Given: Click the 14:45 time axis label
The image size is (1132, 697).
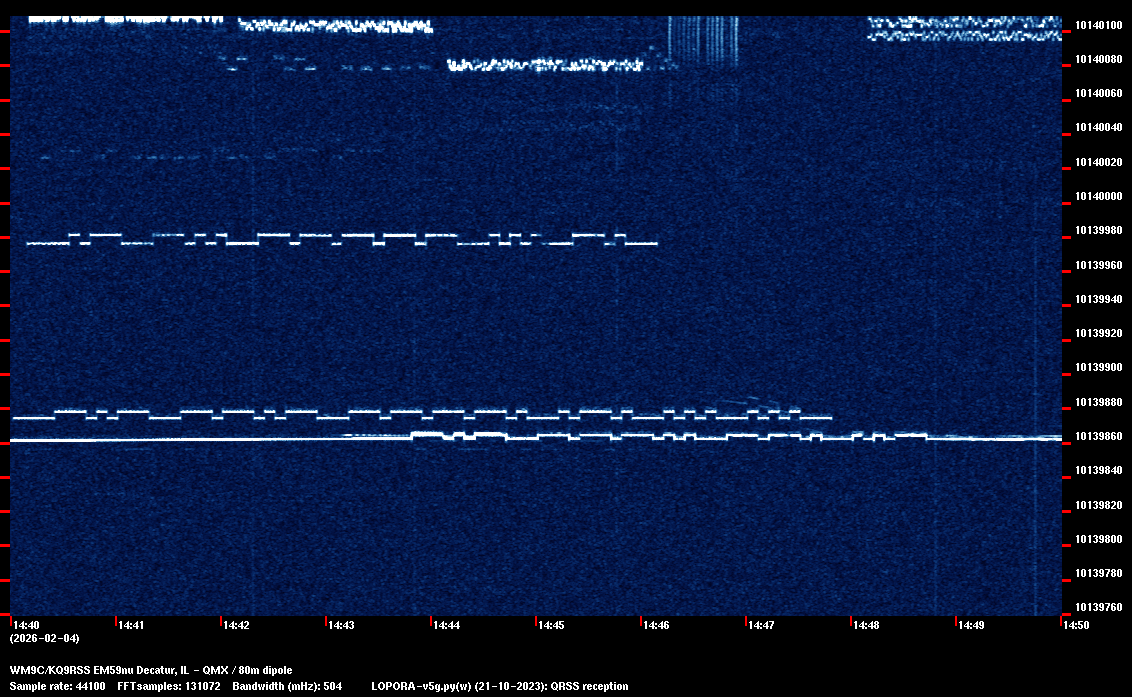Looking at the screenshot, I should [551, 625].
